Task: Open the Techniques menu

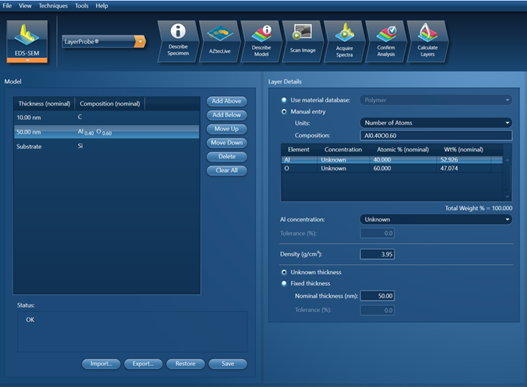Action: [53, 6]
